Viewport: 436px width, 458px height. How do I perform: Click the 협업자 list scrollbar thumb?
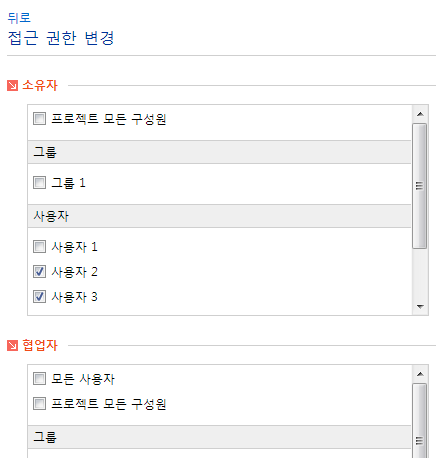420,421
